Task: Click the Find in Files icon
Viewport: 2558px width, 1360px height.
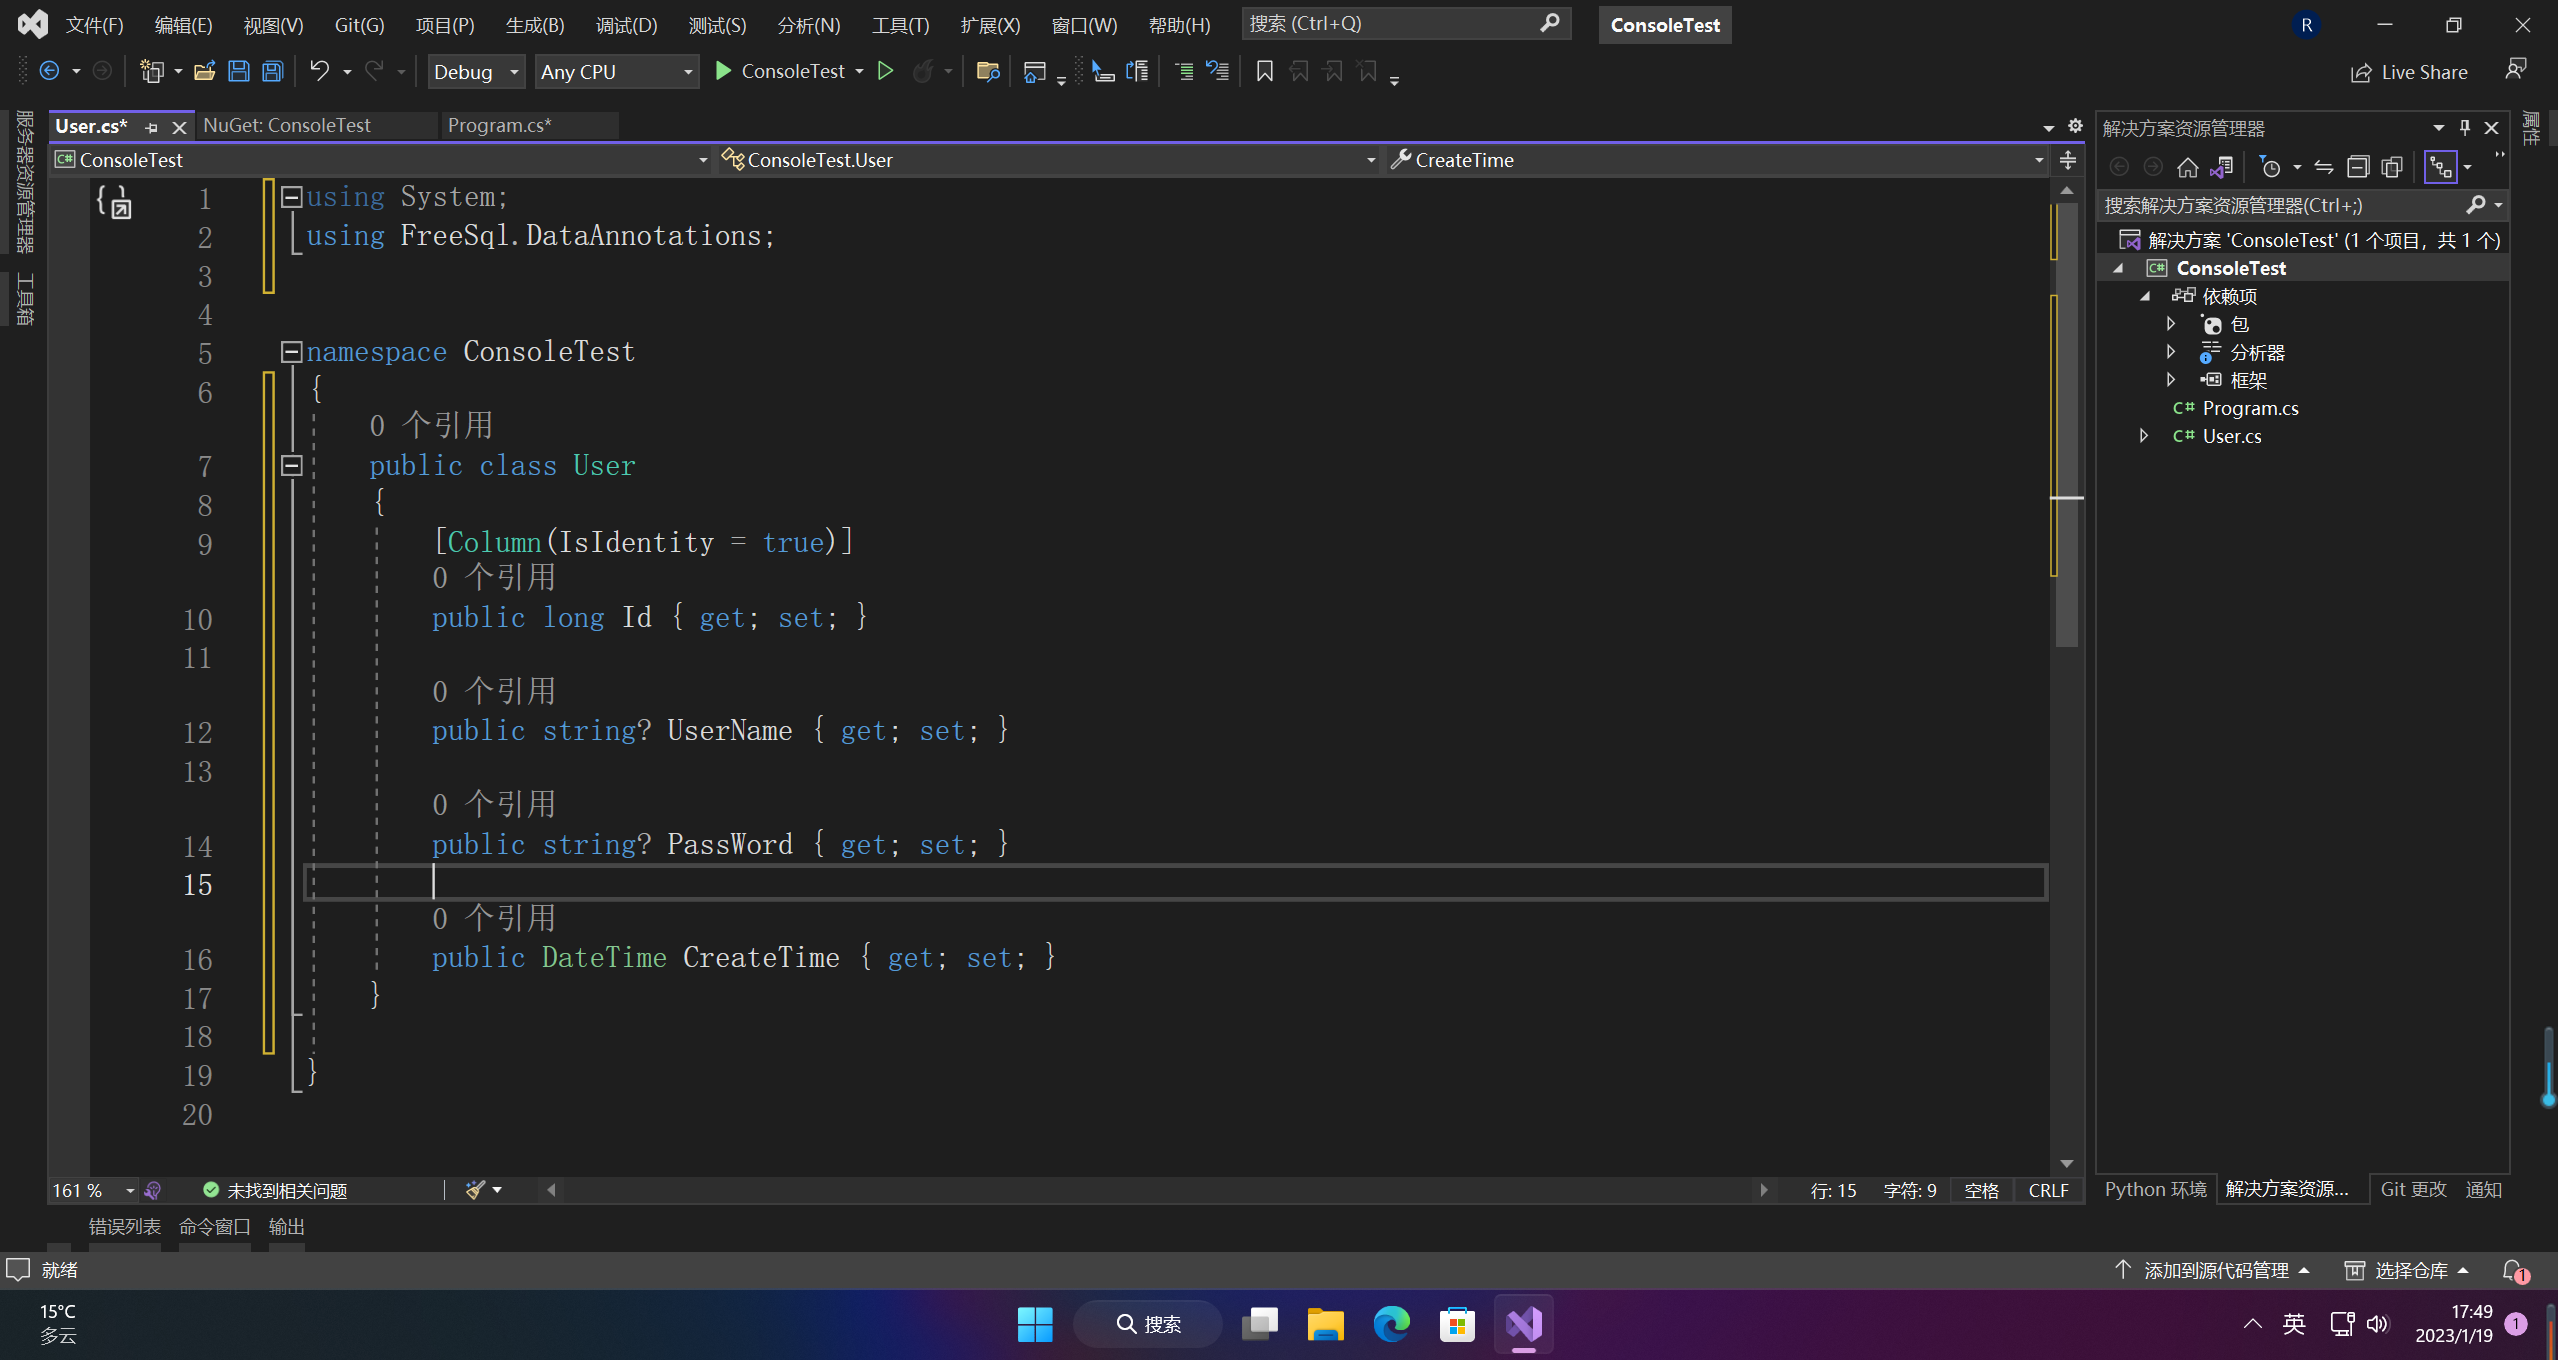Action: (x=988, y=71)
